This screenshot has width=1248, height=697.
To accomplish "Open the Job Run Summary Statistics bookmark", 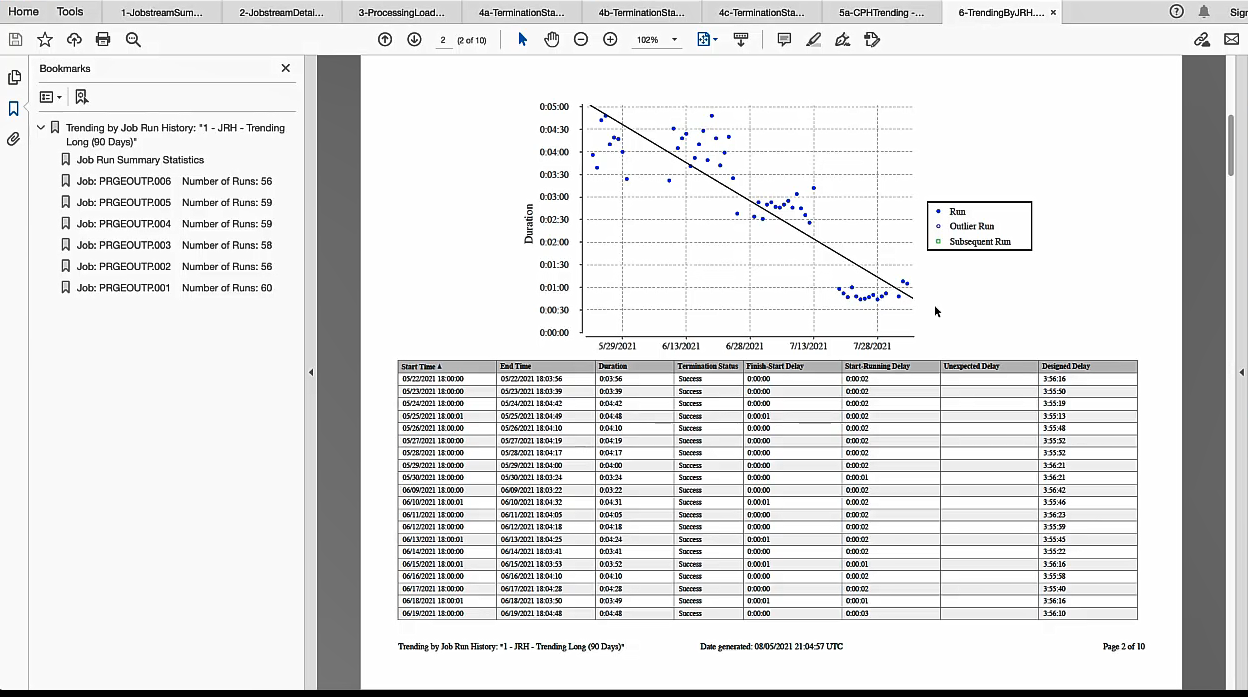I will [x=140, y=160].
